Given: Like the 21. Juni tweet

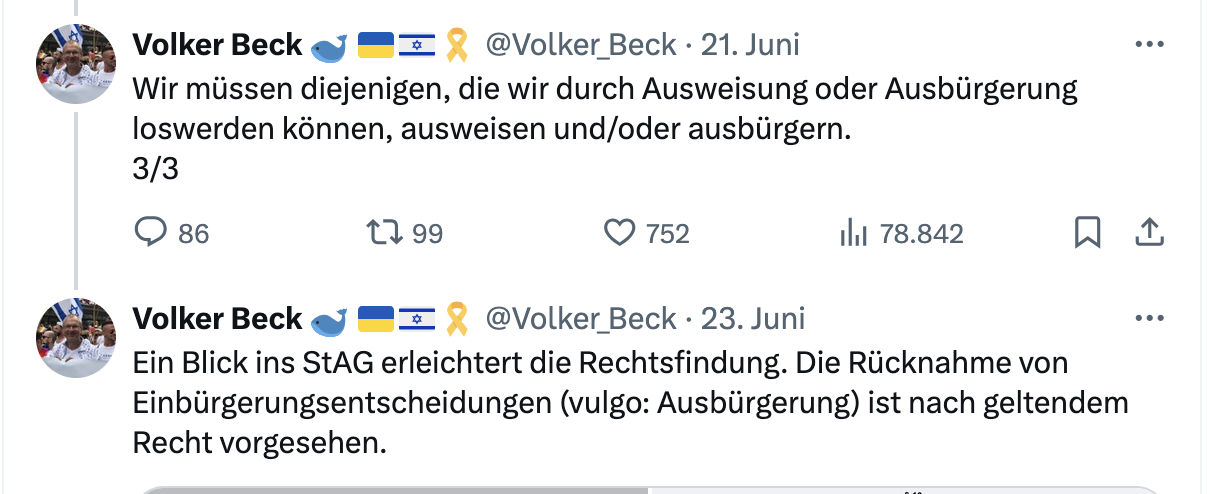Looking at the screenshot, I should point(620,233).
